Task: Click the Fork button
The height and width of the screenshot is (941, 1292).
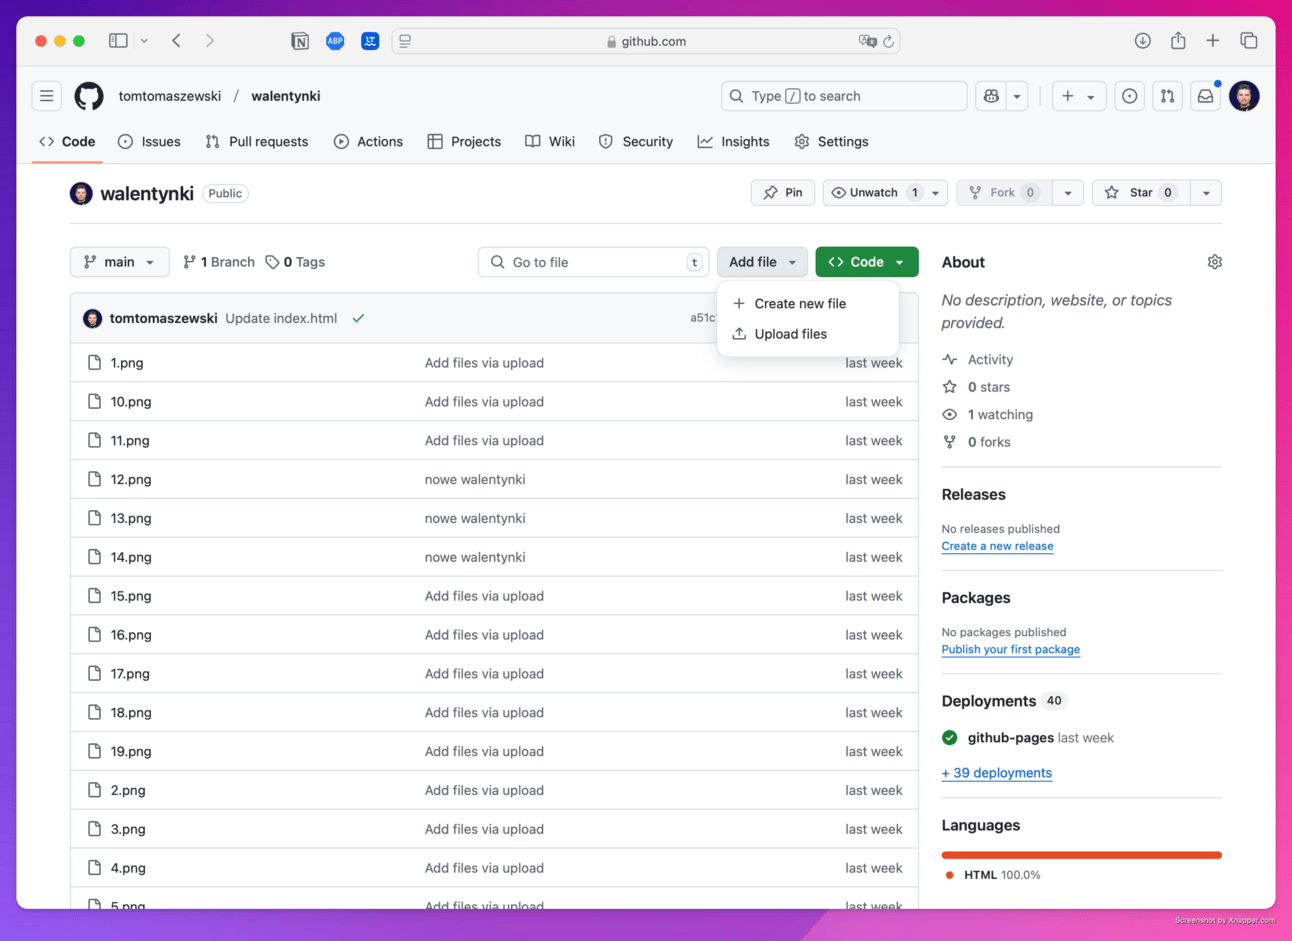Action: point(1004,192)
